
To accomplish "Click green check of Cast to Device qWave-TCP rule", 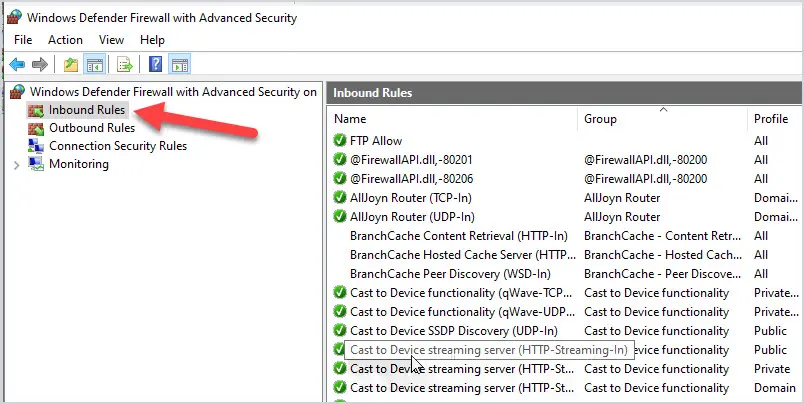I will [x=339, y=292].
